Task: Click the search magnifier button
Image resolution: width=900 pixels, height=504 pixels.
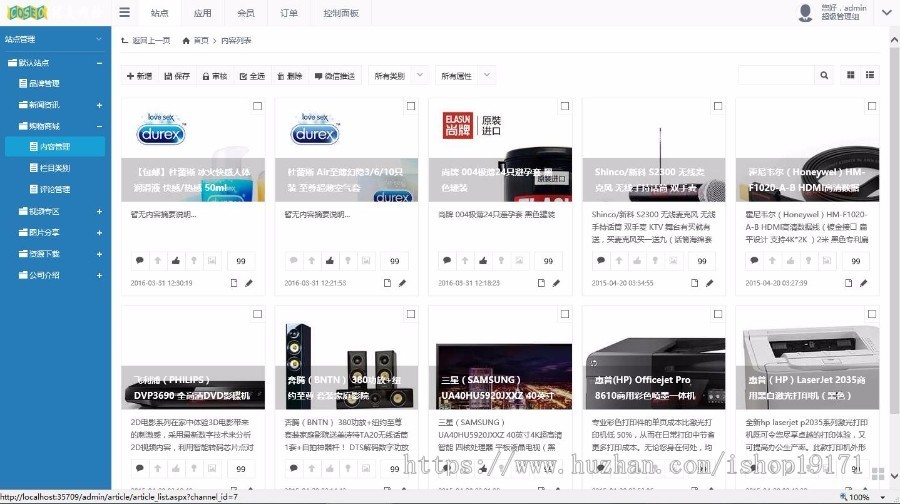Action: (x=824, y=75)
